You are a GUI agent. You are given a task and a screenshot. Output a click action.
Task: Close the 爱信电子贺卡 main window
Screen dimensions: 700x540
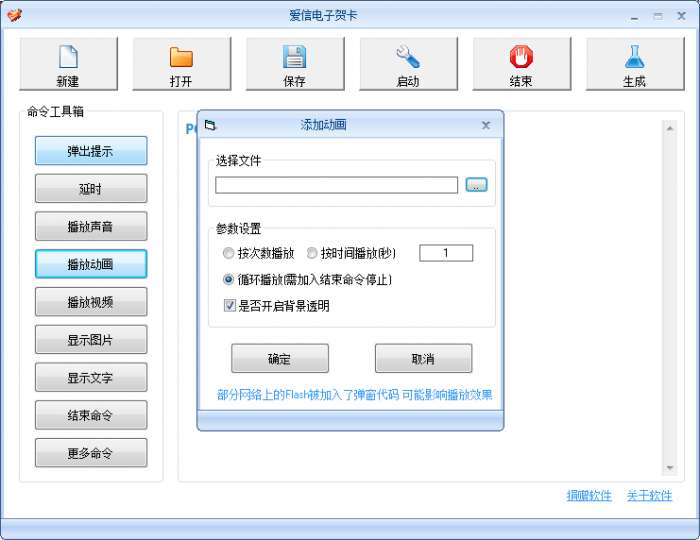point(681,16)
